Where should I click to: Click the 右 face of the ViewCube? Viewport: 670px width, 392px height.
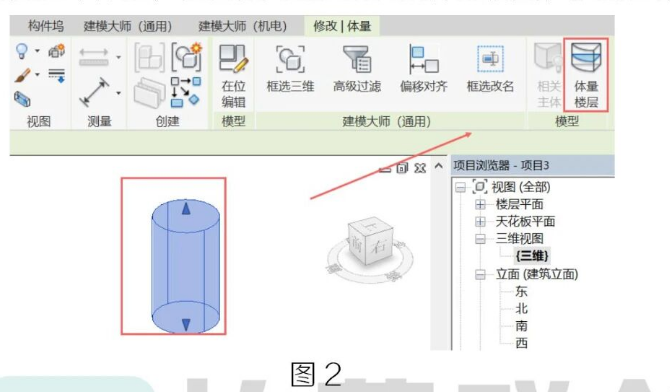click(379, 246)
